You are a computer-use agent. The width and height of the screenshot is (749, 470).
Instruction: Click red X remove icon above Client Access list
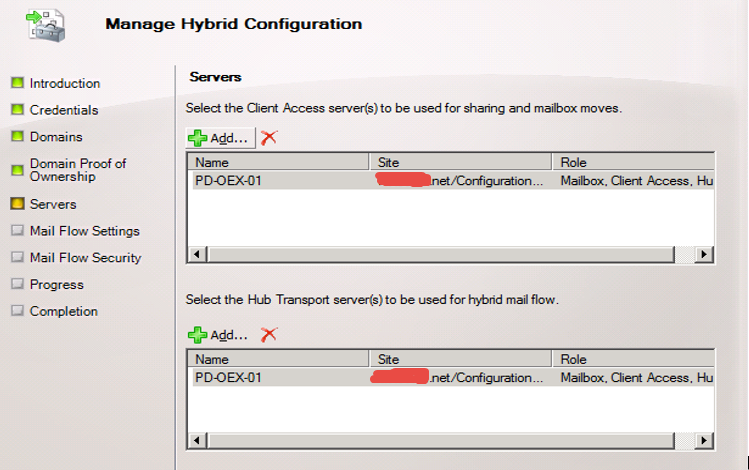[268, 138]
